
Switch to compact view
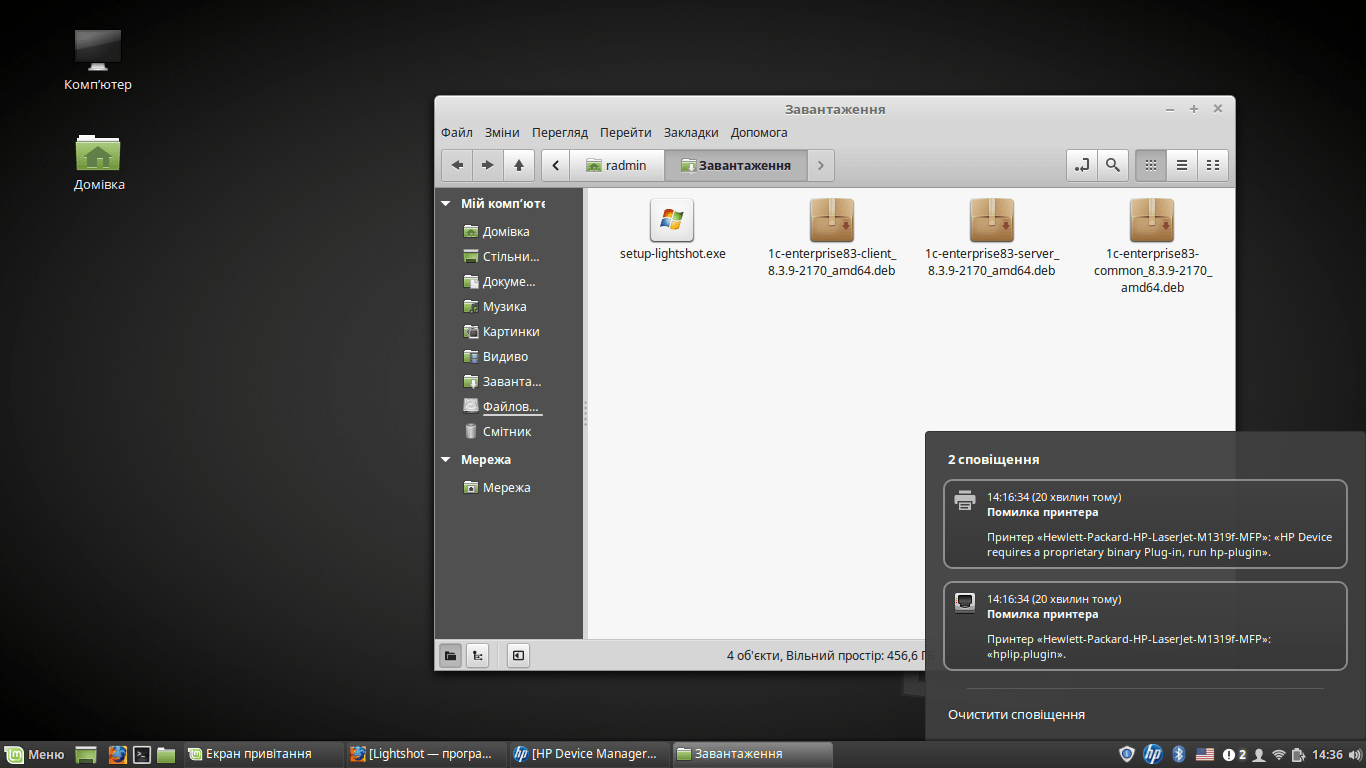pos(1213,165)
